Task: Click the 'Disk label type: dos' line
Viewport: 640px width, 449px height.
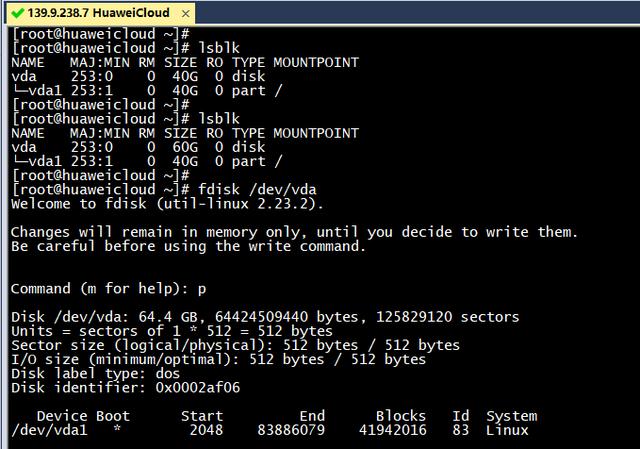Action: [96, 373]
